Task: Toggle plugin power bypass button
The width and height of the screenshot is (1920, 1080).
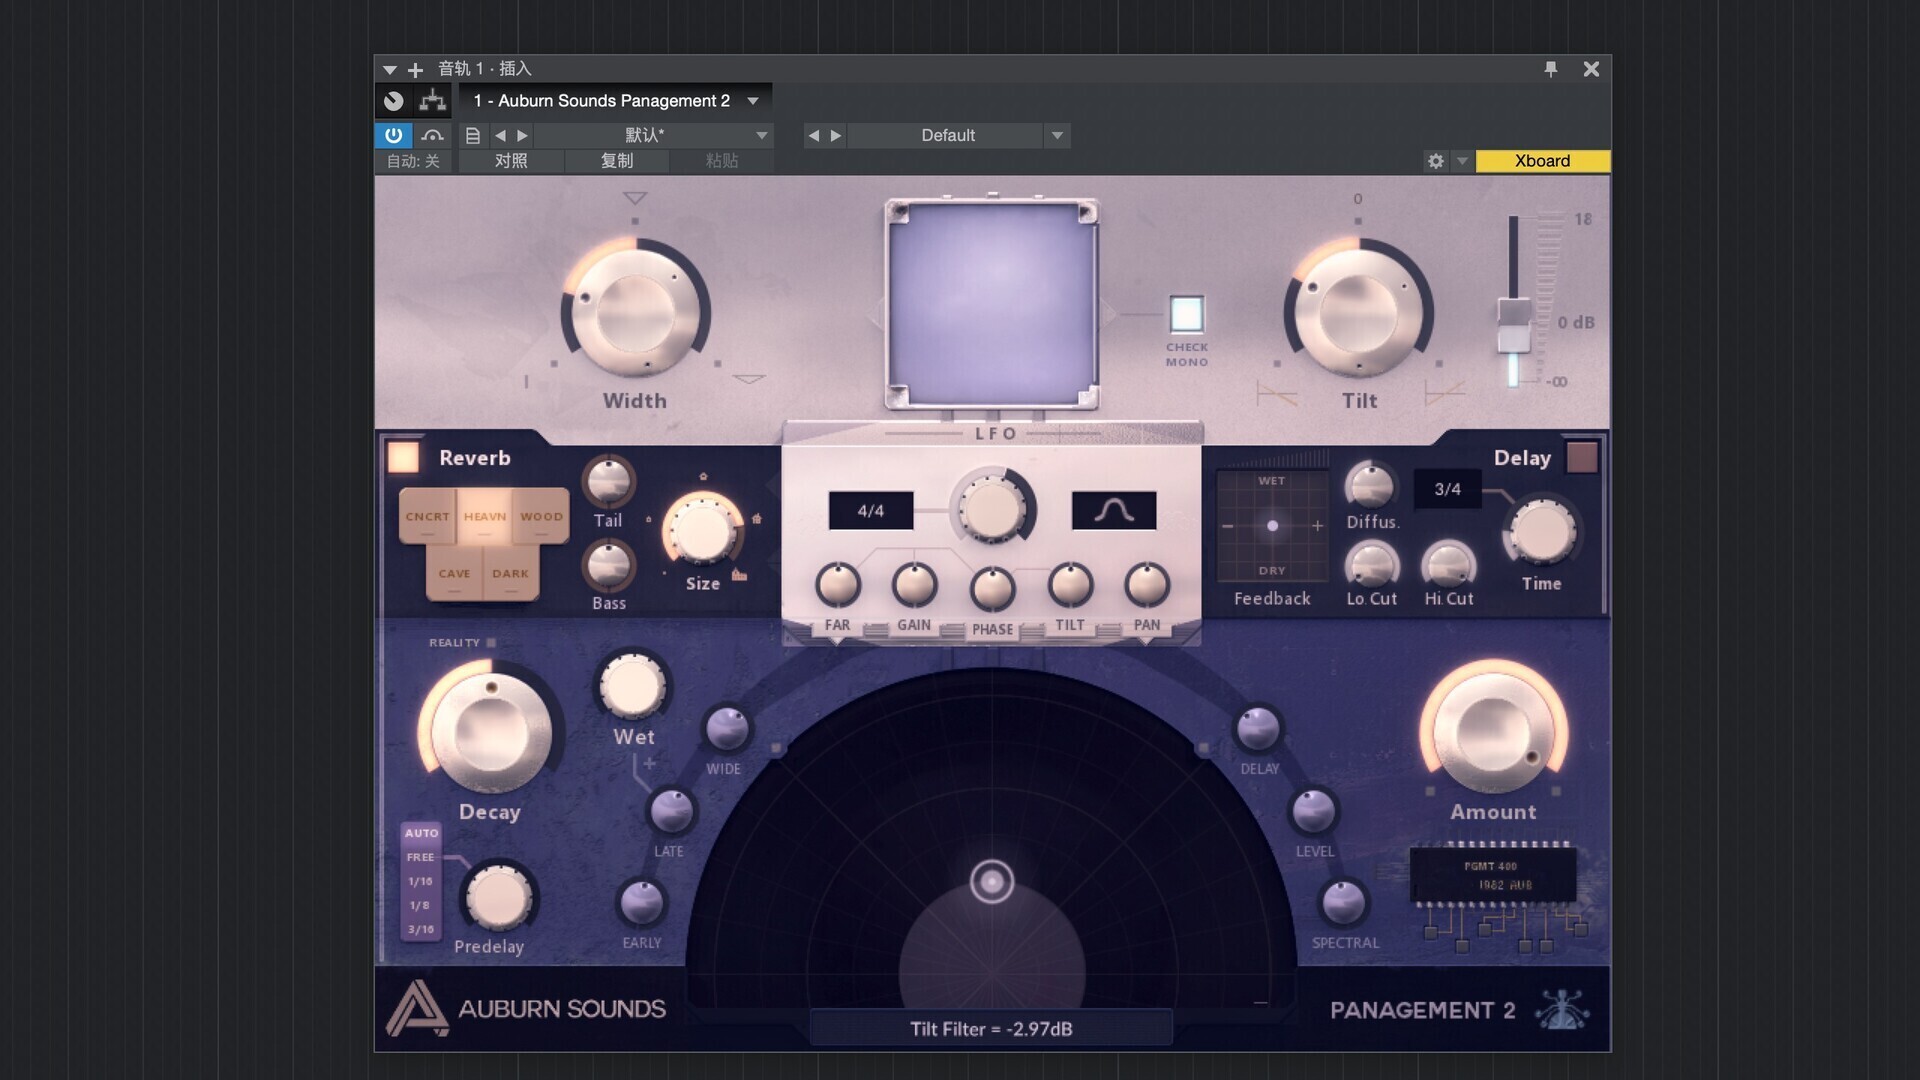Action: [x=393, y=135]
